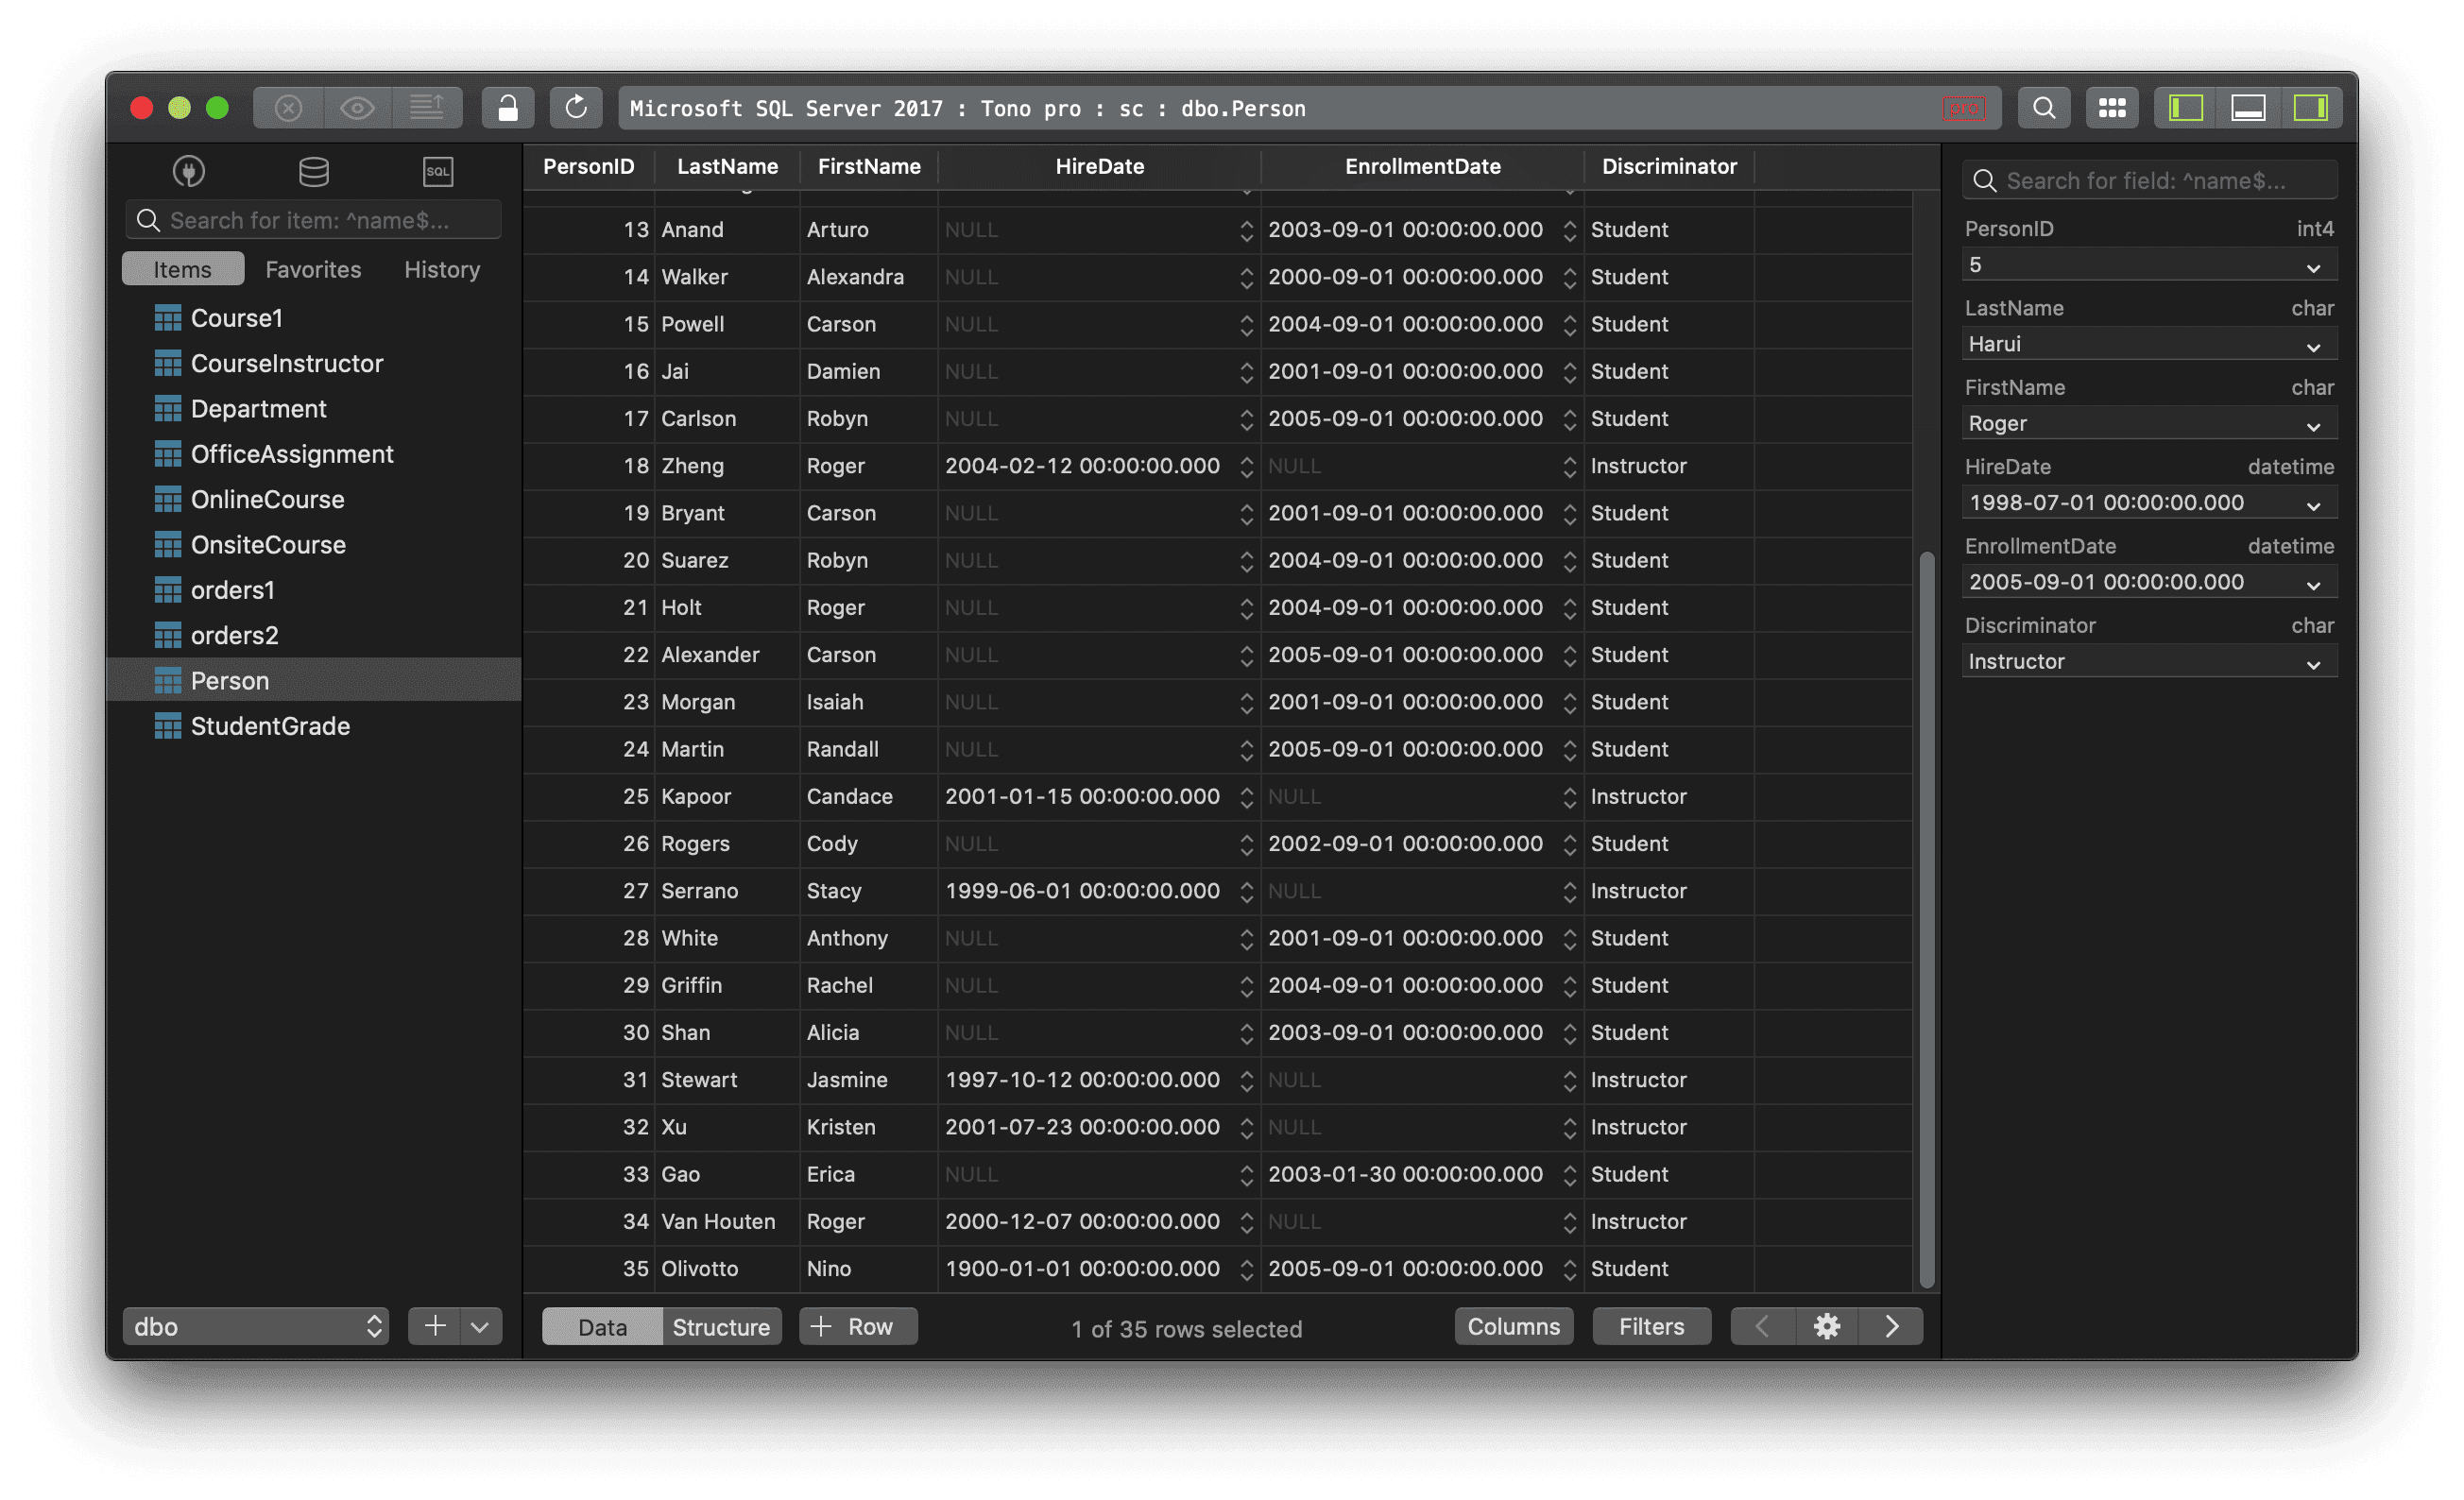Switch to the Favorites tab
Viewport: 2464px width, 1500px height.
tap(313, 269)
